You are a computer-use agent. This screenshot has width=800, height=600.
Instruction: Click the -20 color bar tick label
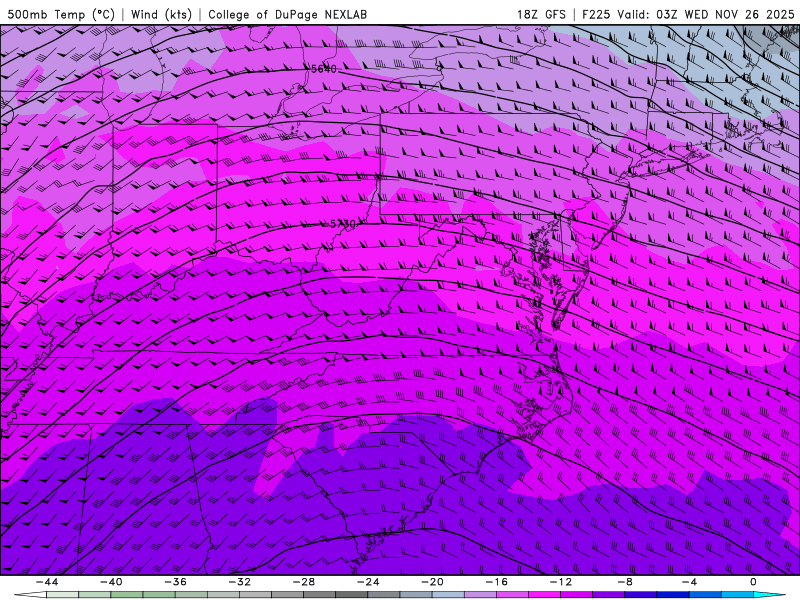433,582
